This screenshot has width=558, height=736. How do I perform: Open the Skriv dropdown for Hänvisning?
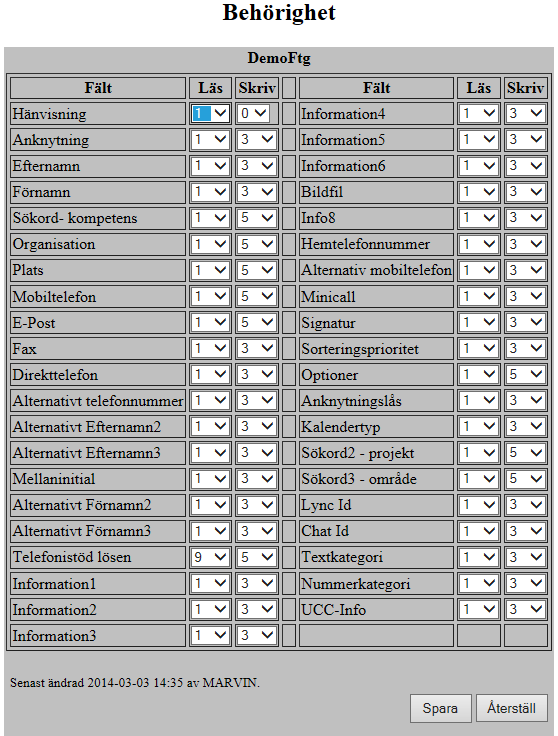pos(253,114)
